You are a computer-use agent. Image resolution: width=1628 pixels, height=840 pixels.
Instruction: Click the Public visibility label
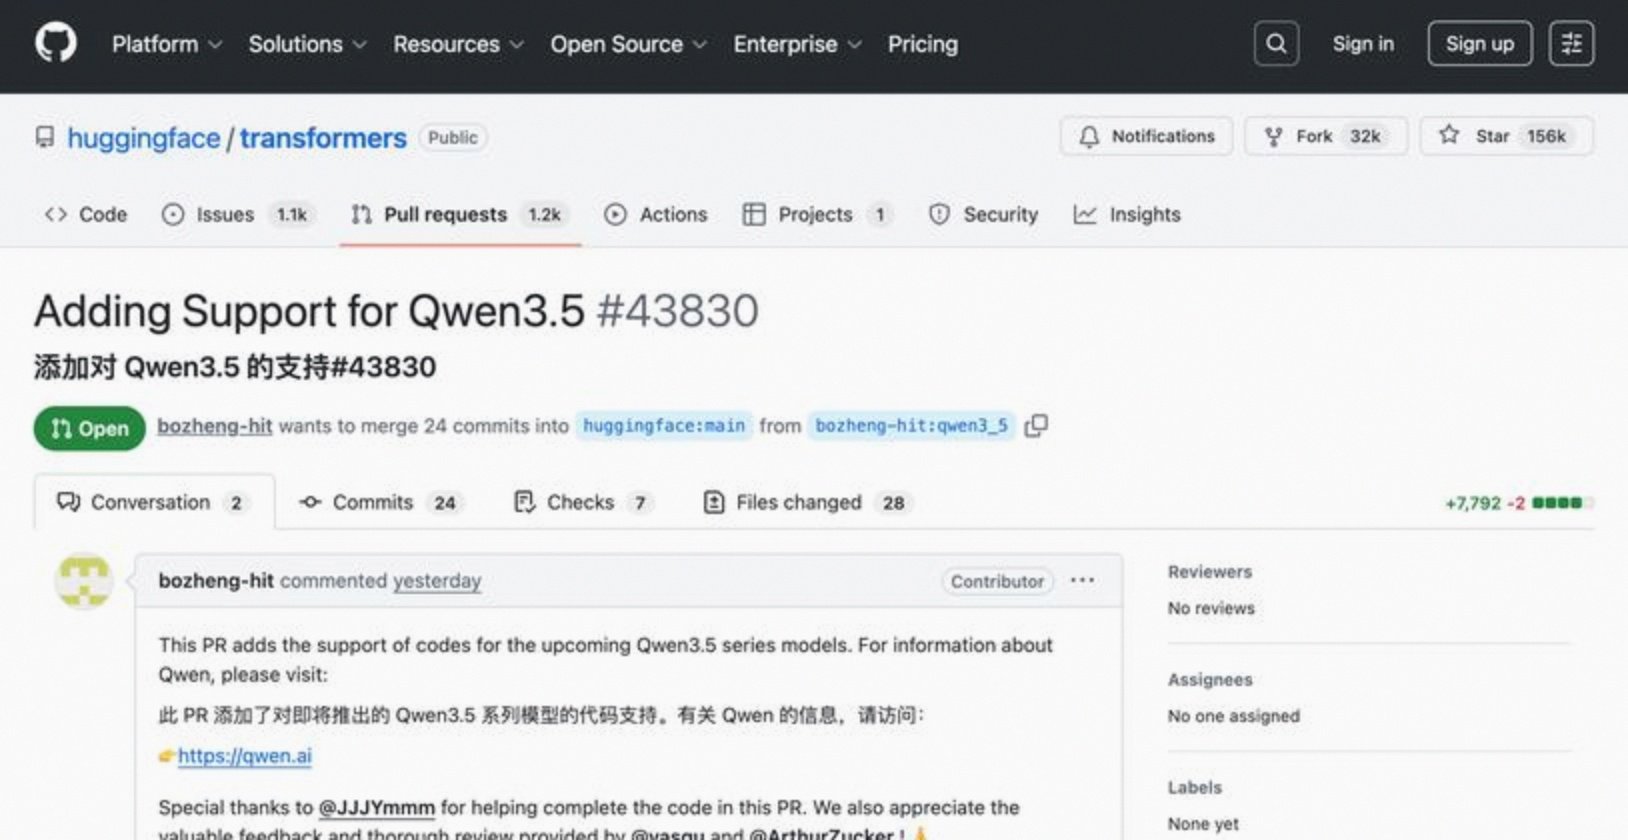[453, 137]
